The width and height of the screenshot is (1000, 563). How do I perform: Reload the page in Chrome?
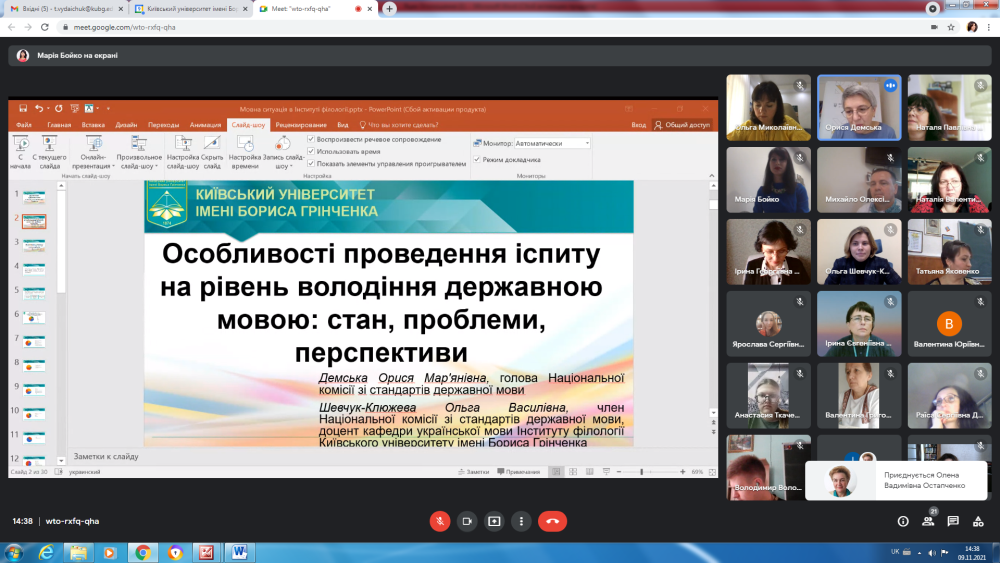45,27
